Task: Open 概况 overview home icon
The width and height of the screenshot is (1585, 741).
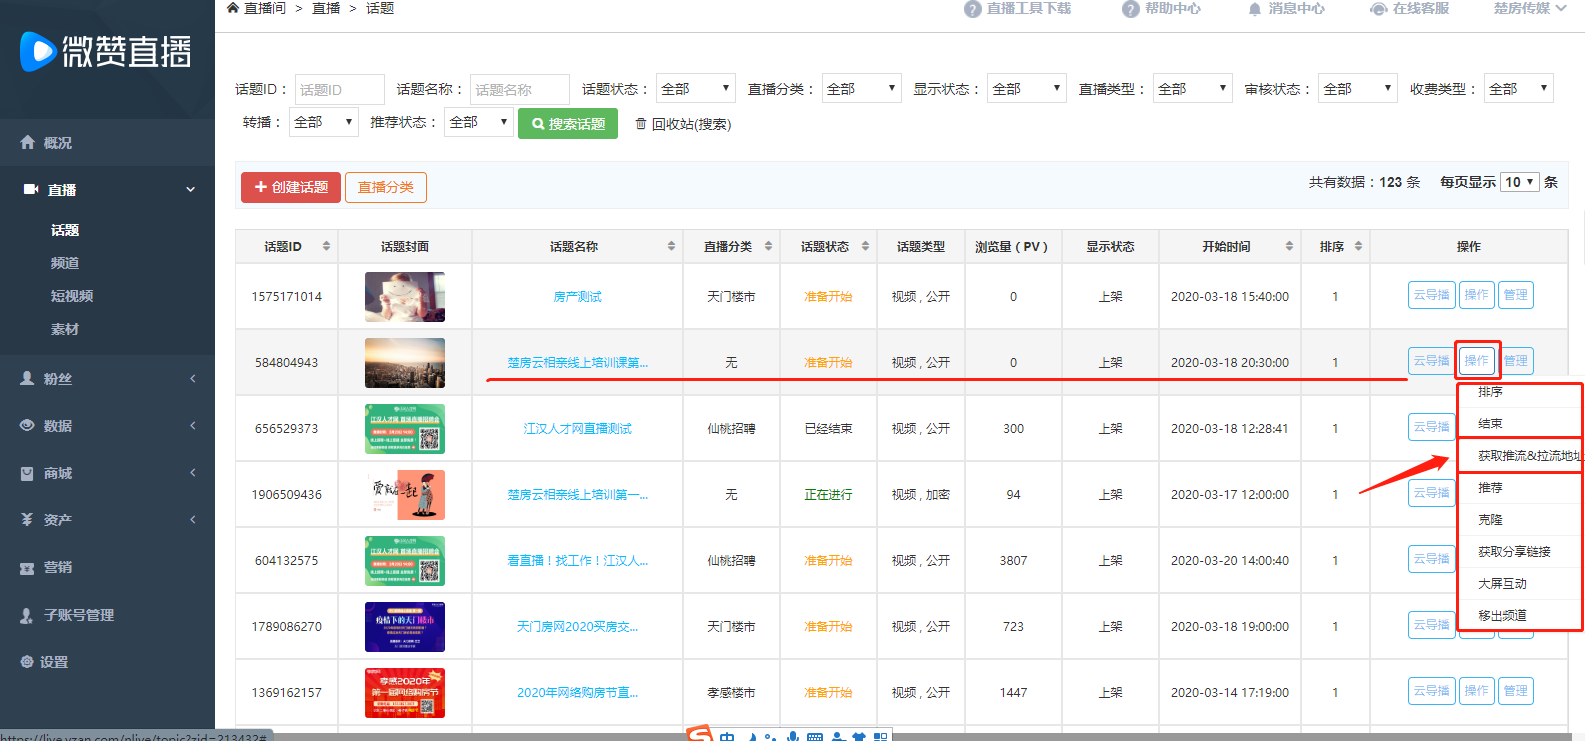Action: (x=28, y=143)
